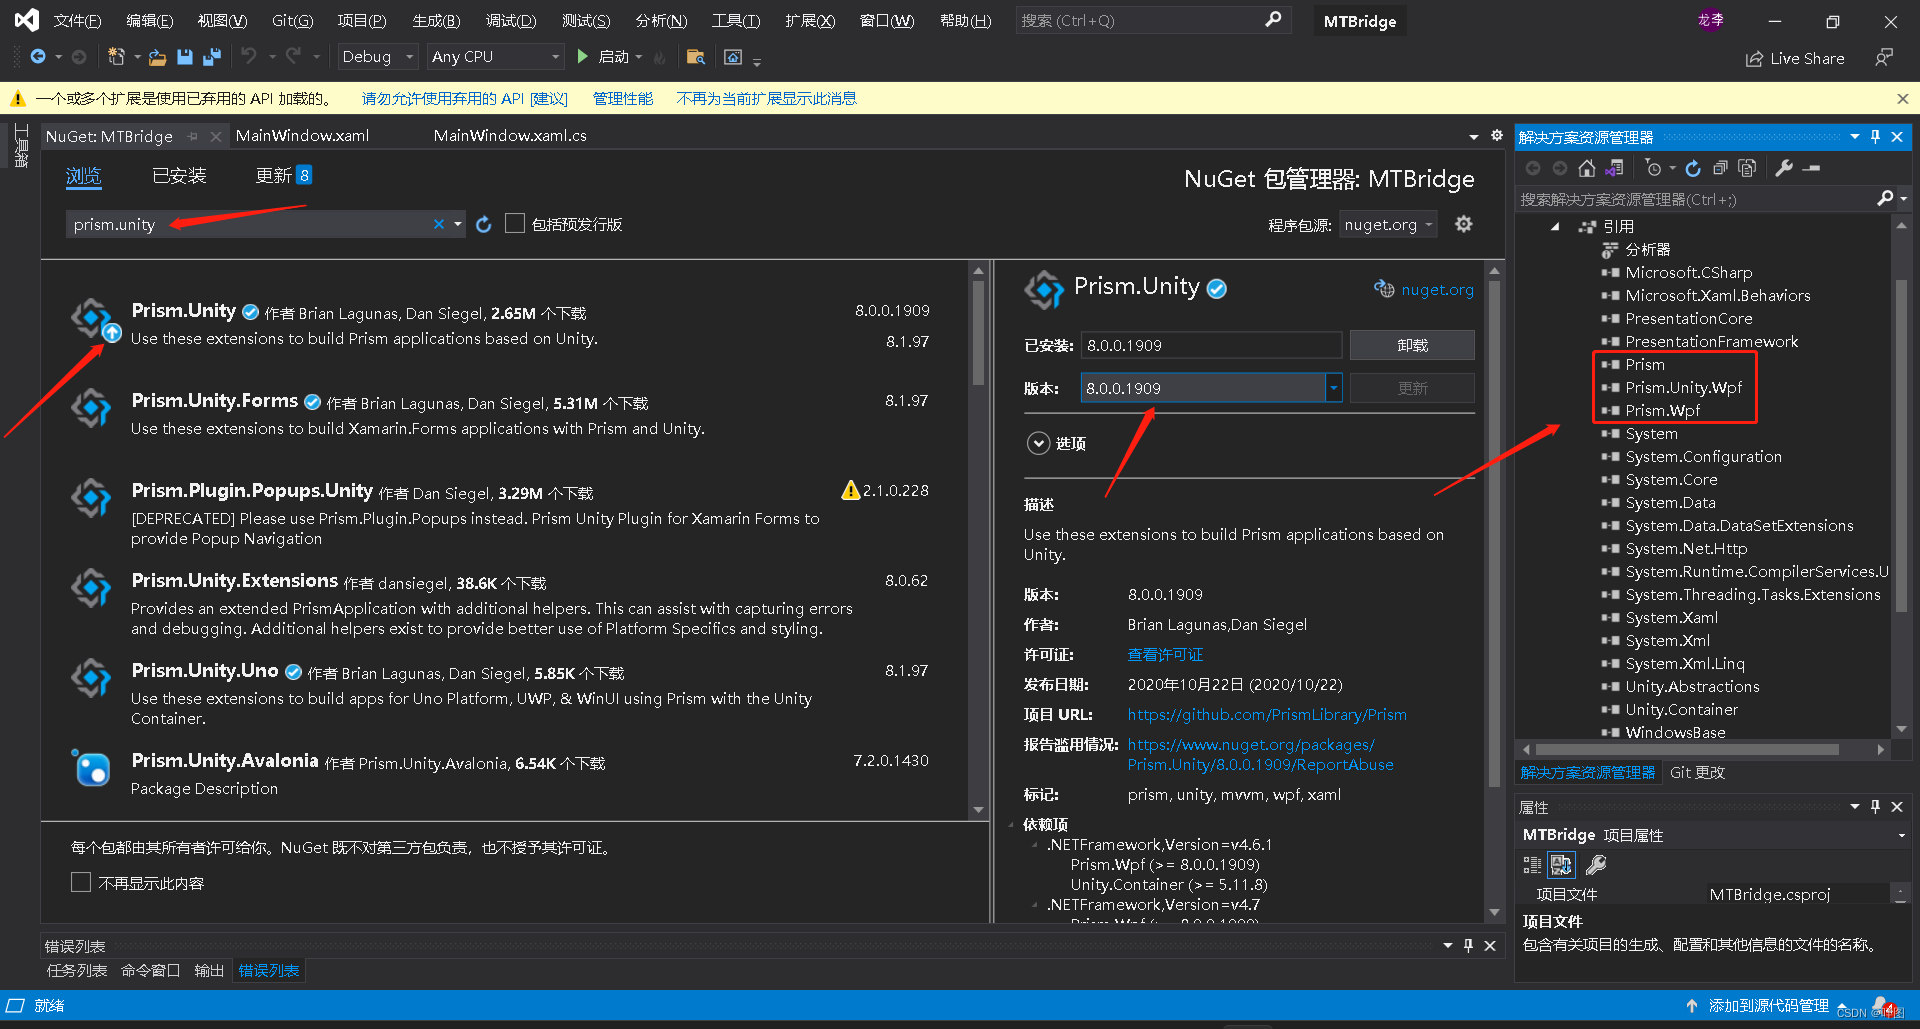Click the Visual Studio search box
The image size is (1920, 1029).
(x=1152, y=20)
